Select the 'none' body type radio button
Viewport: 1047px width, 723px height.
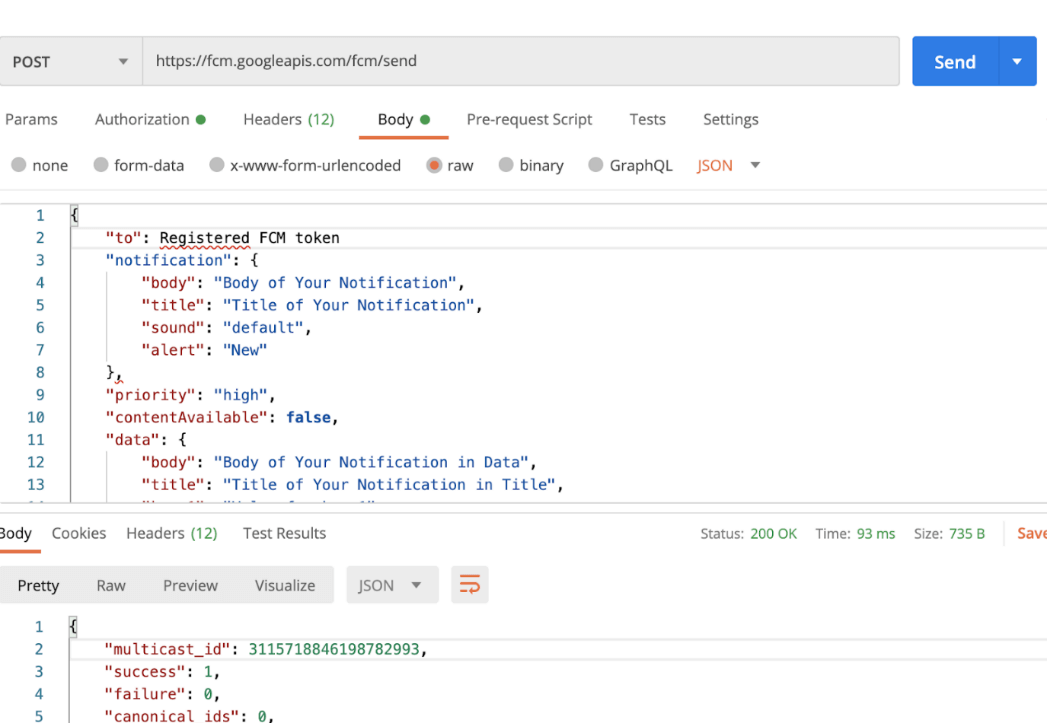coord(19,166)
